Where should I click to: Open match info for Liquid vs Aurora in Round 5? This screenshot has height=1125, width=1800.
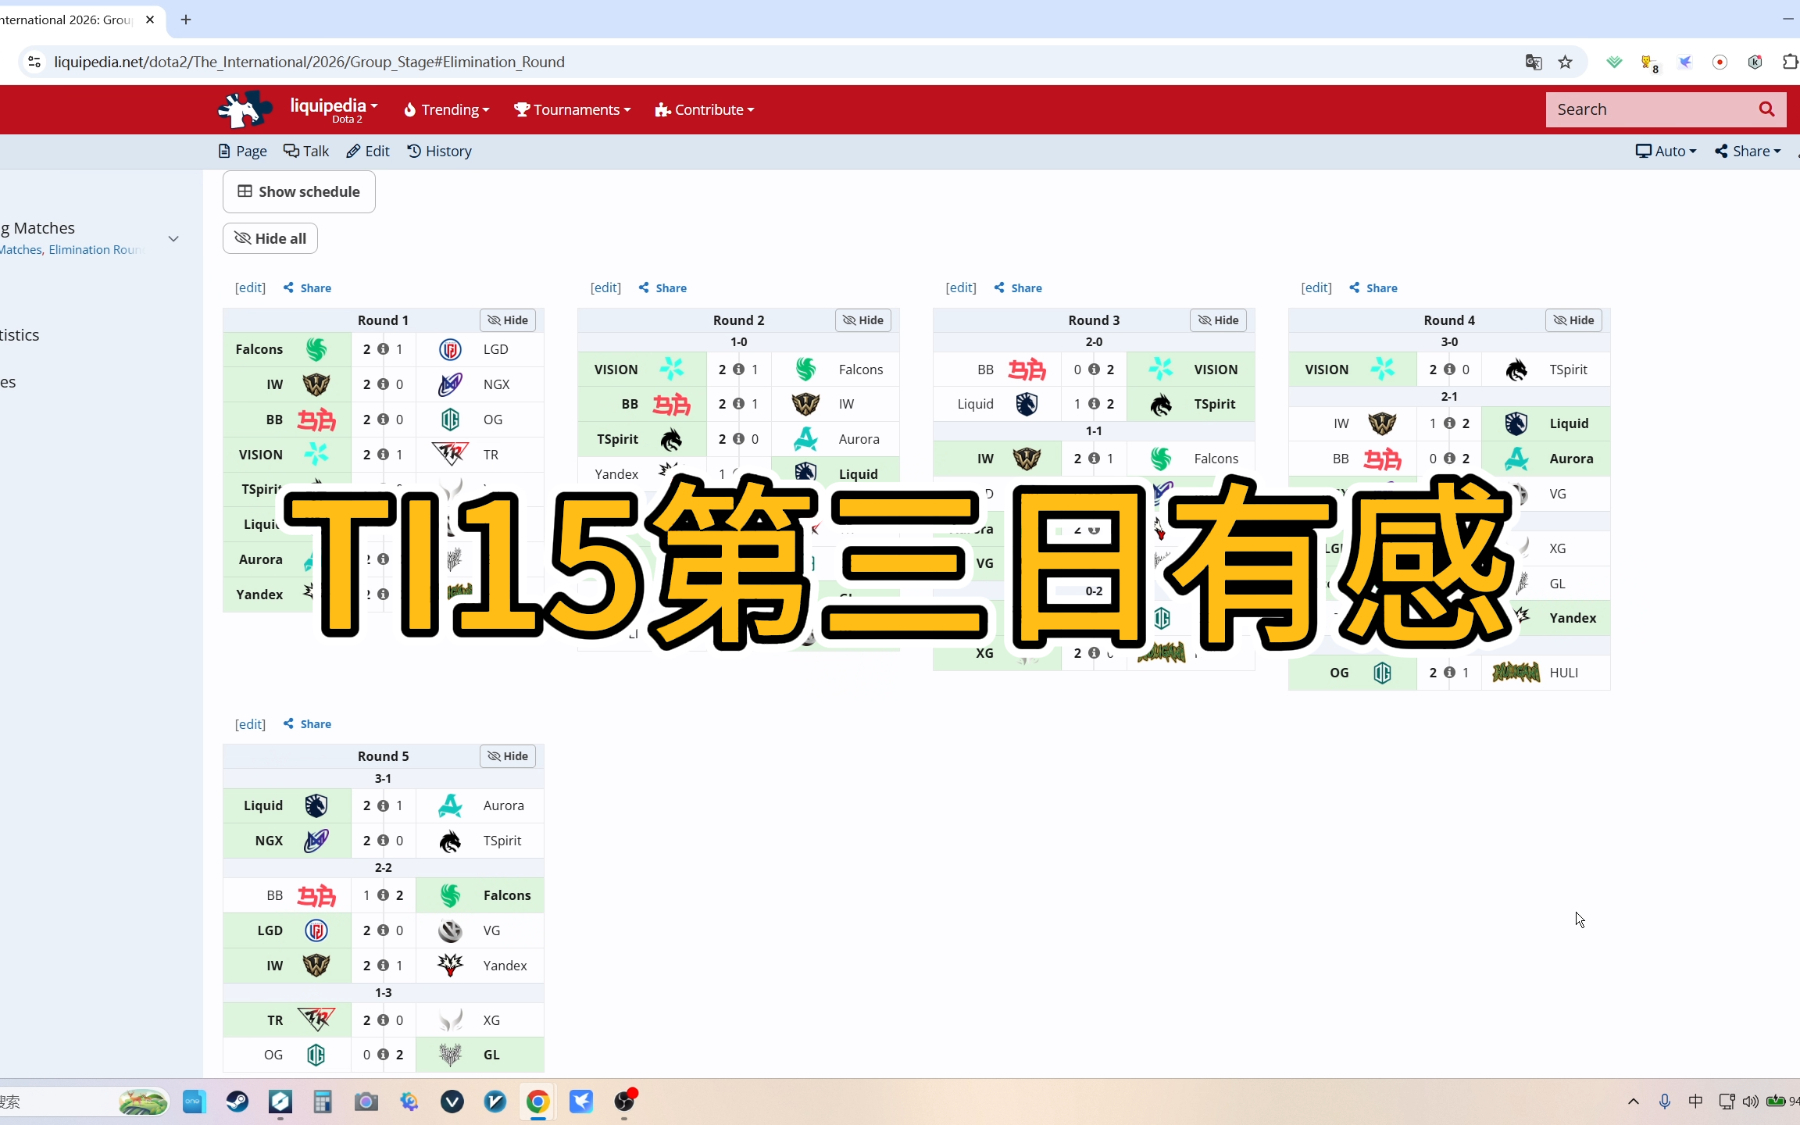(383, 805)
